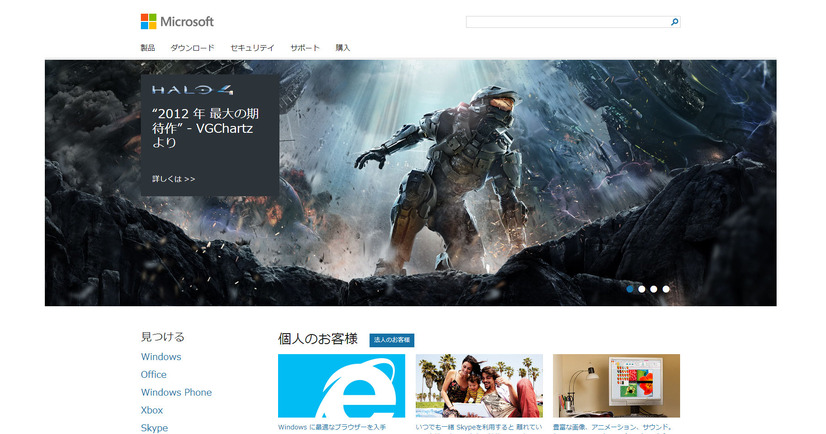826x434 pixels.
Task: Select the third carousel dot
Action: [x=654, y=289]
